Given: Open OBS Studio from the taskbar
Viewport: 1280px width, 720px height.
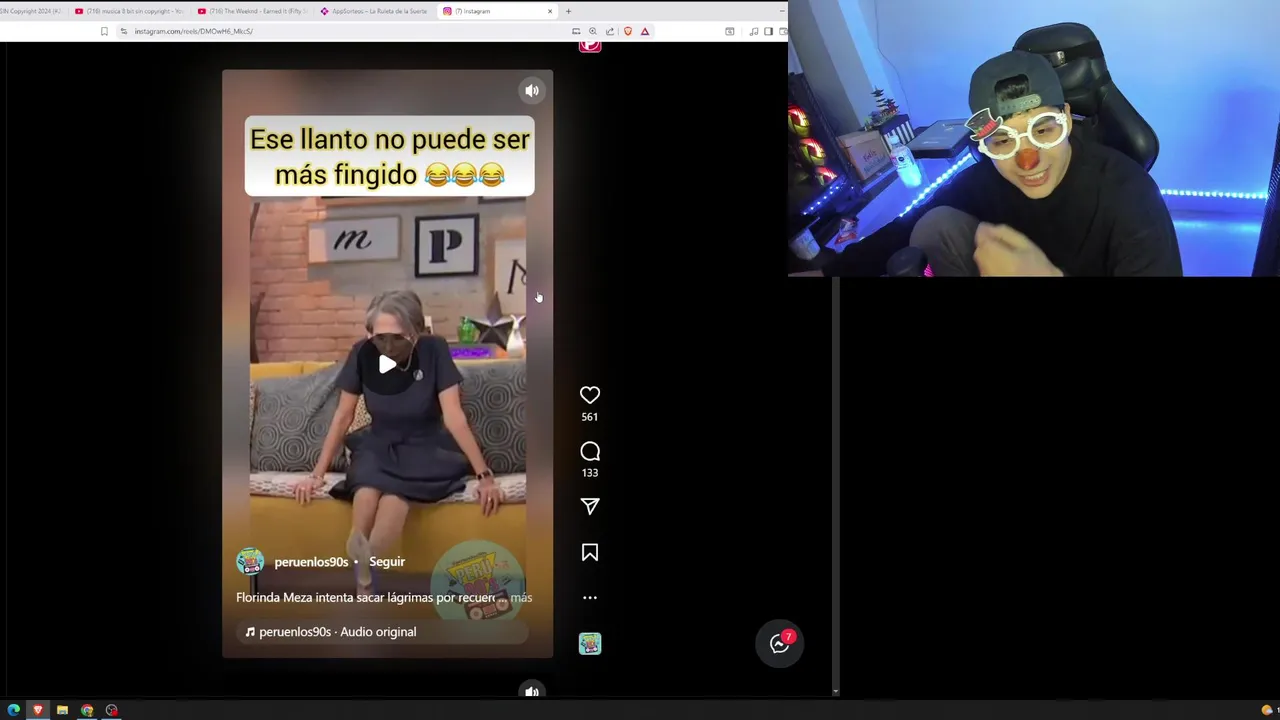Looking at the screenshot, I should click(112, 710).
